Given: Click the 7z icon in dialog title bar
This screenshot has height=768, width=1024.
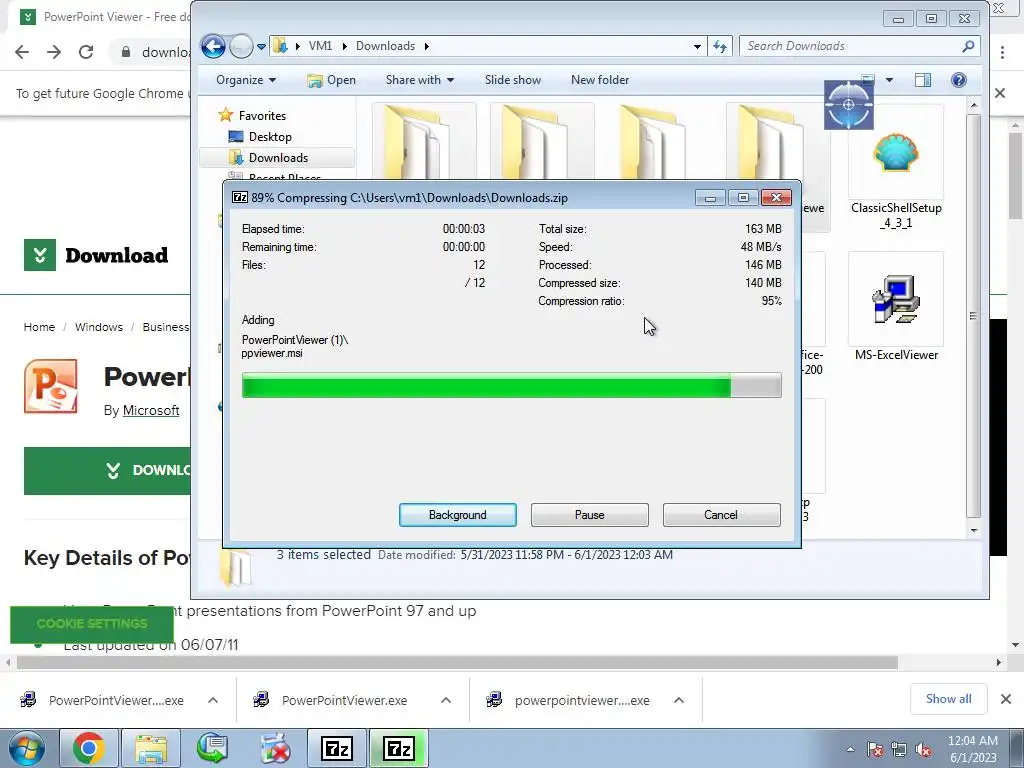Looking at the screenshot, I should (x=240, y=197).
